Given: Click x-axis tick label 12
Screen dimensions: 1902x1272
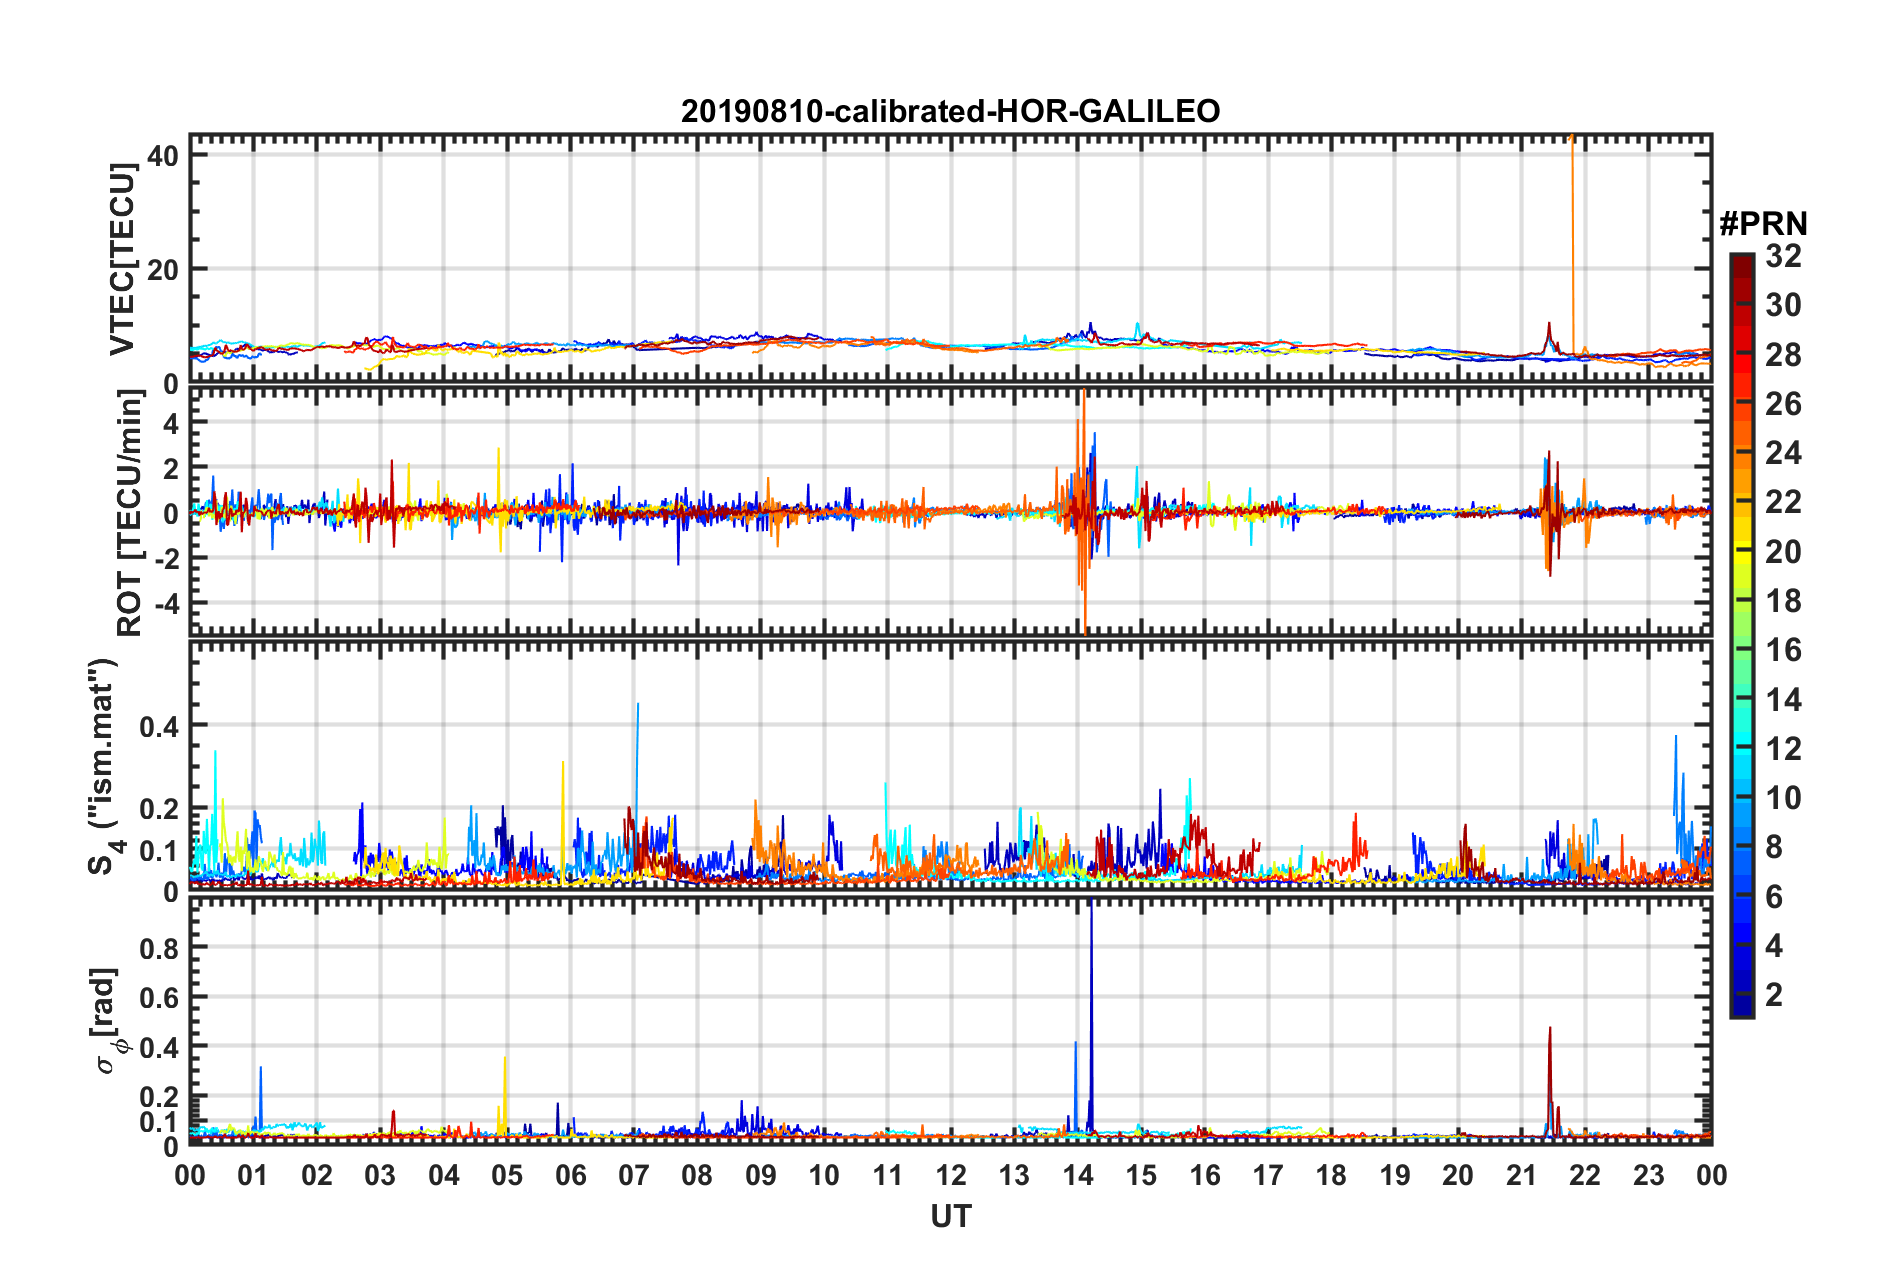Looking at the screenshot, I should point(950,1175).
